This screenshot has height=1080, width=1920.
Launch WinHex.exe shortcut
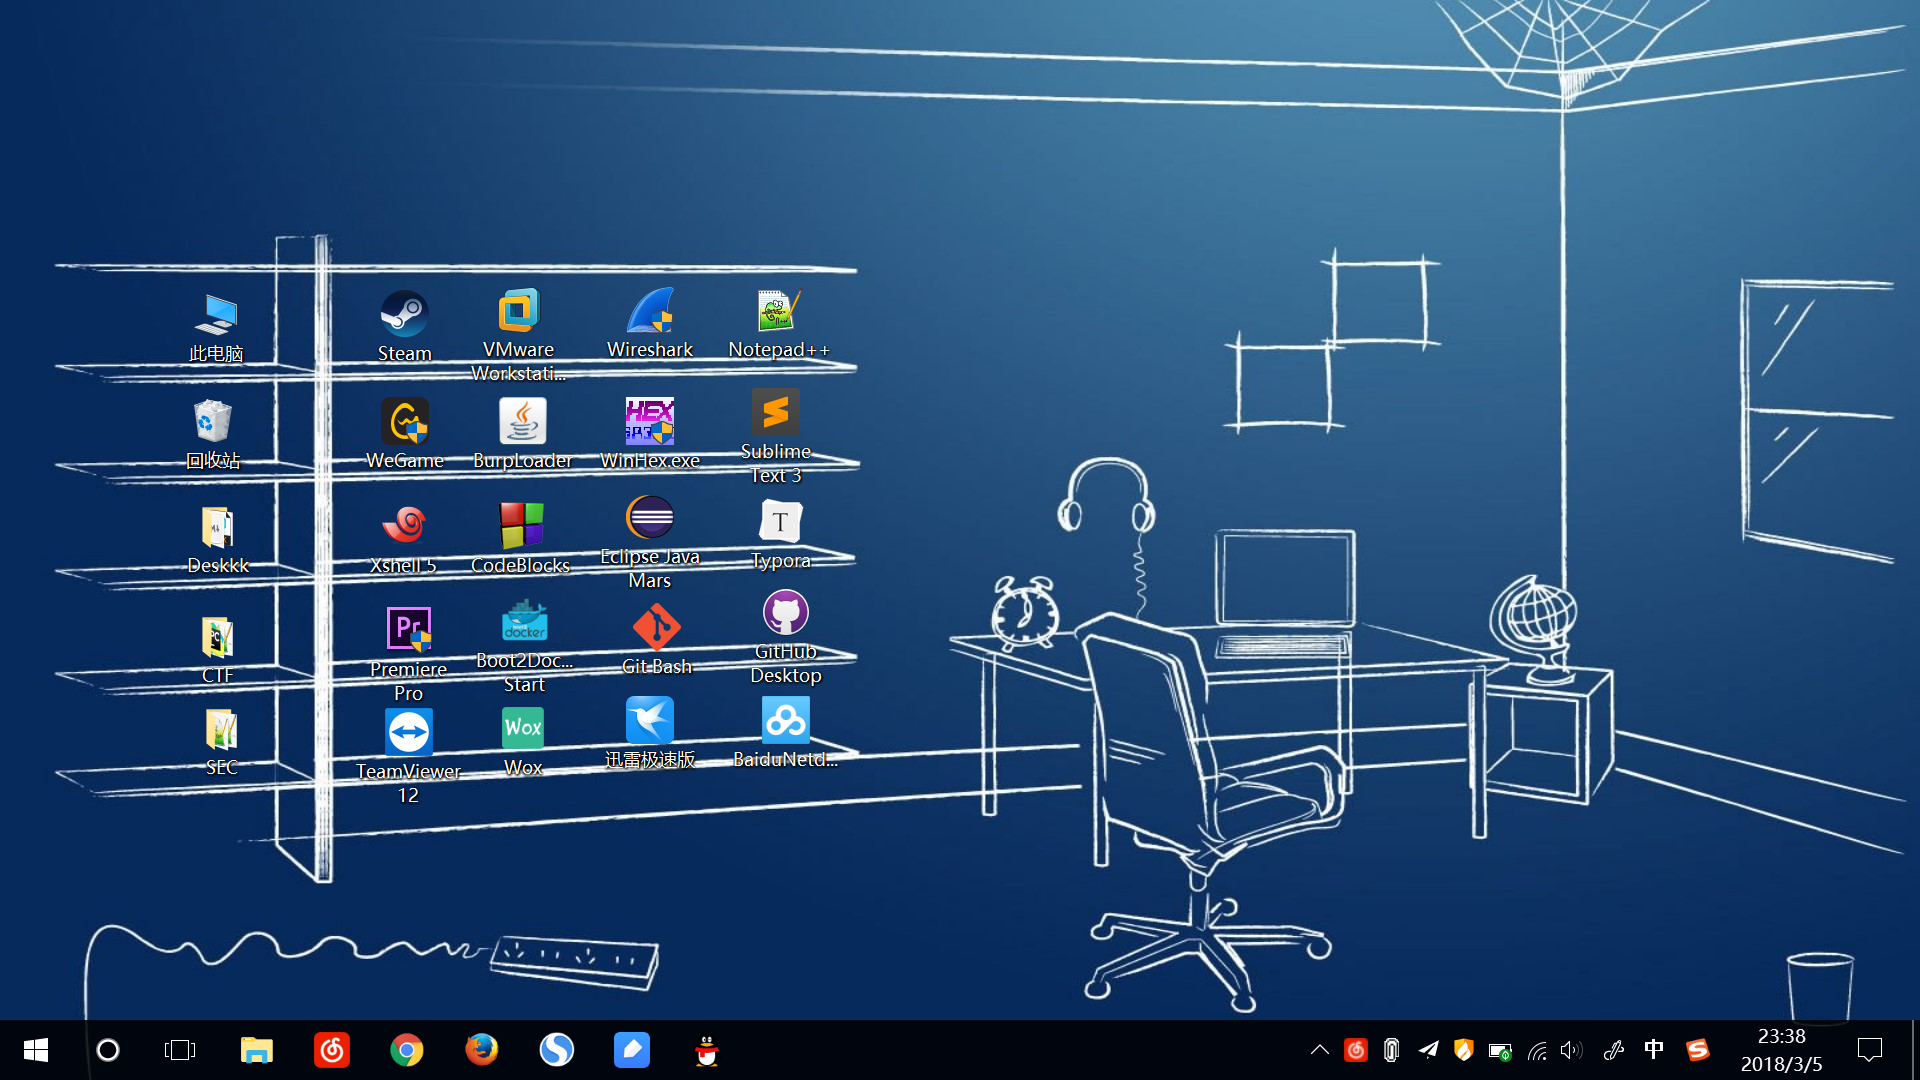point(650,434)
